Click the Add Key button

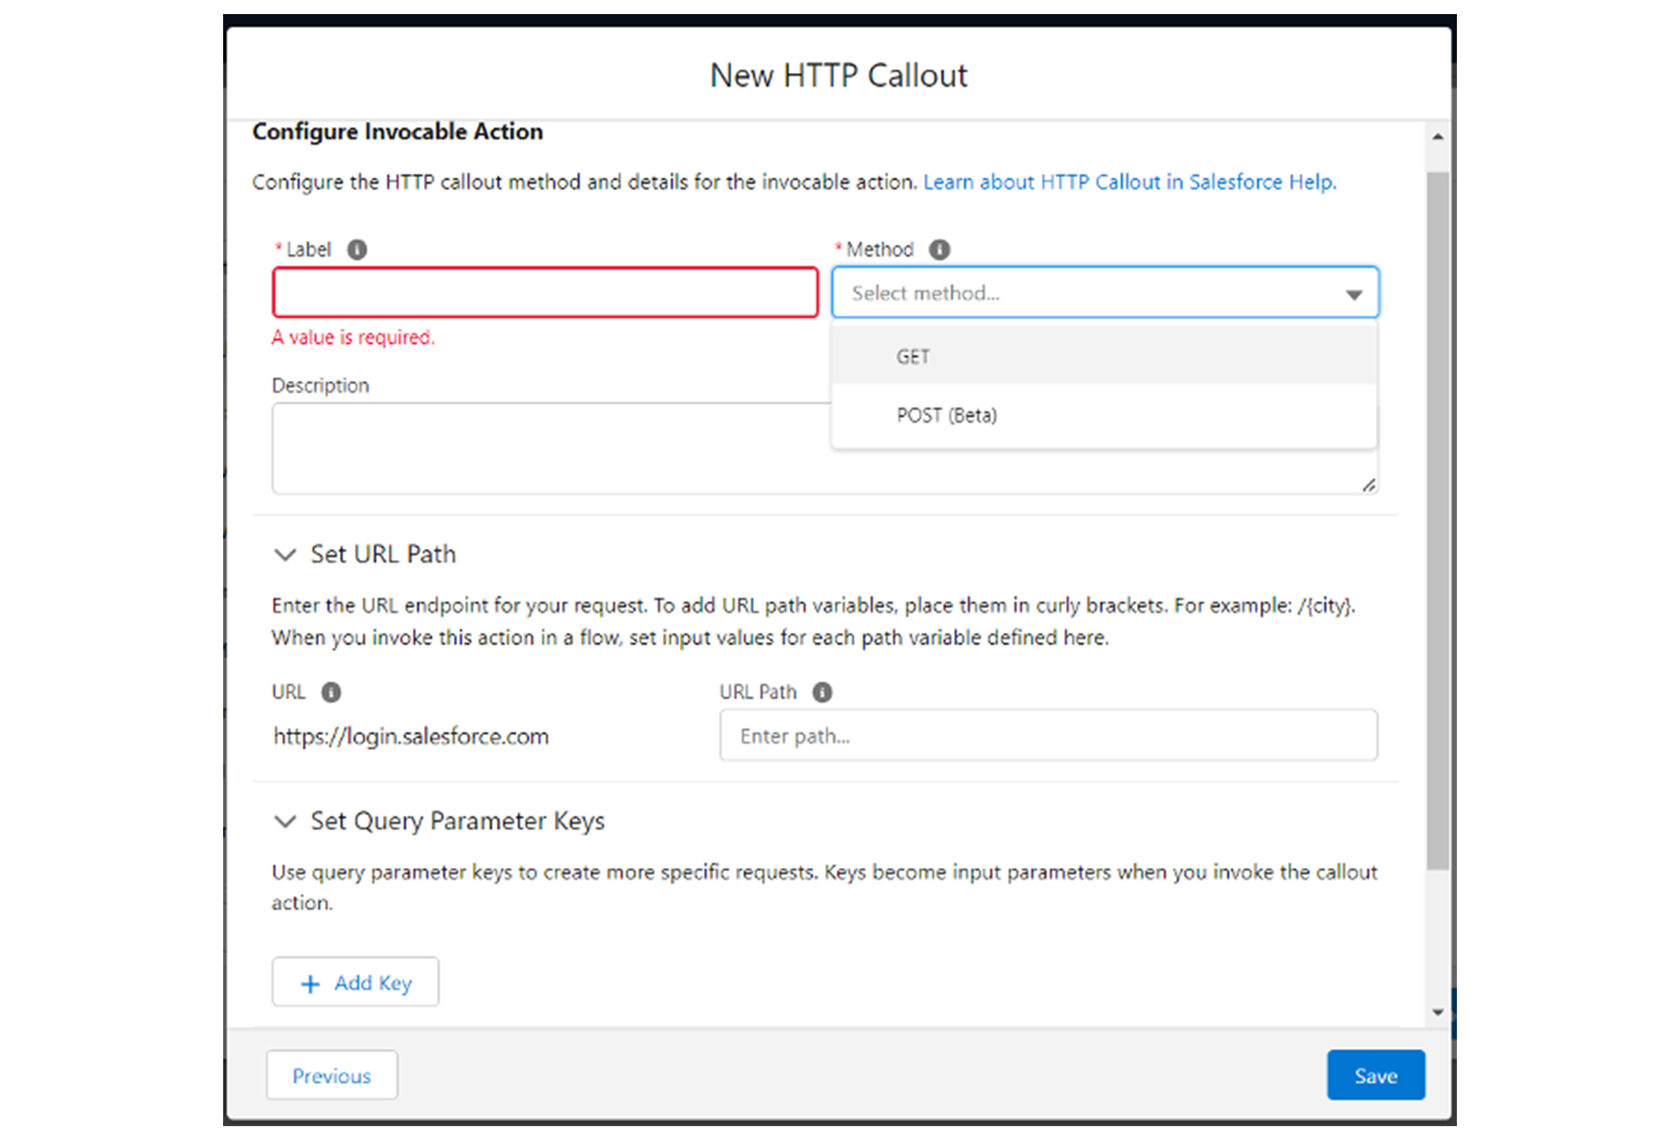pyautogui.click(x=355, y=982)
